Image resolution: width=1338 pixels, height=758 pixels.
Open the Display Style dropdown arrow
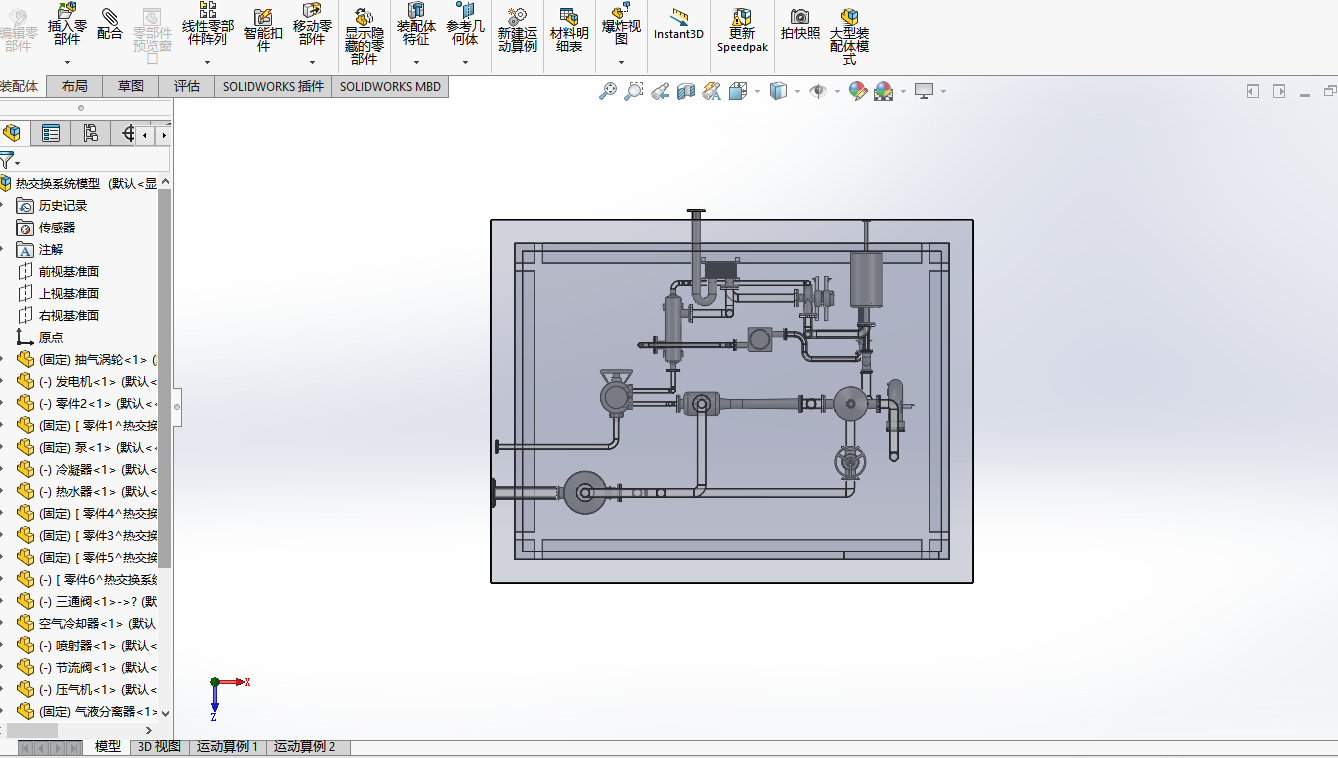pos(797,92)
